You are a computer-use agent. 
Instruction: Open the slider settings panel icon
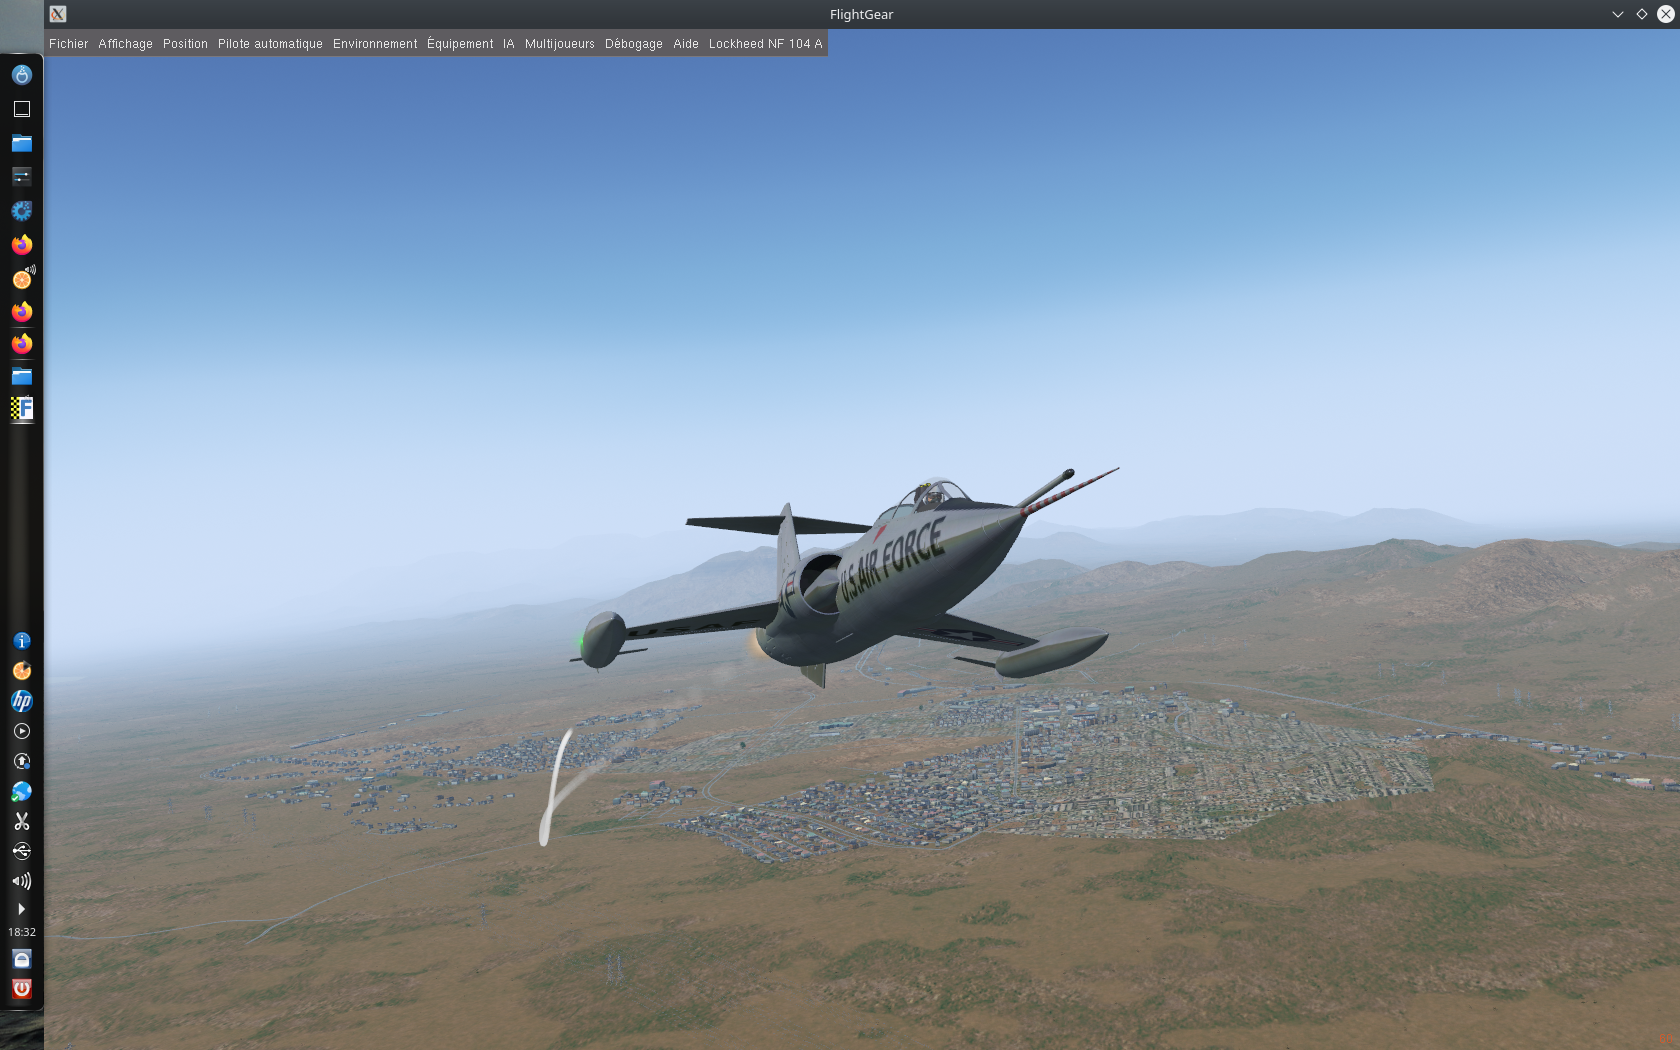point(22,177)
